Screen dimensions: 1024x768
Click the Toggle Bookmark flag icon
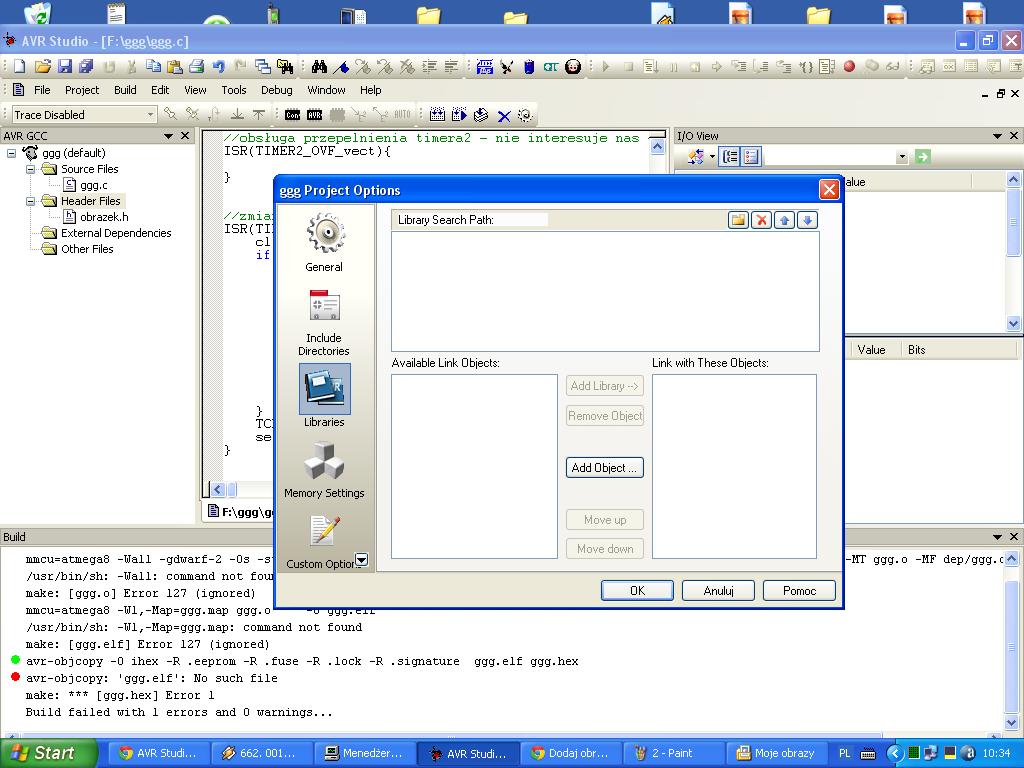(x=341, y=66)
